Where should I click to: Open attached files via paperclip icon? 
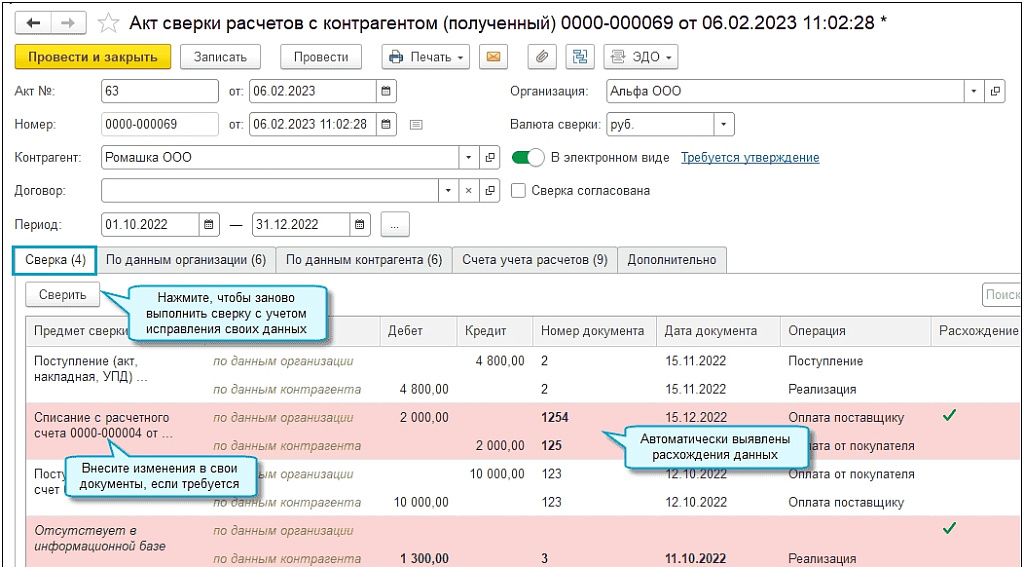click(x=541, y=57)
